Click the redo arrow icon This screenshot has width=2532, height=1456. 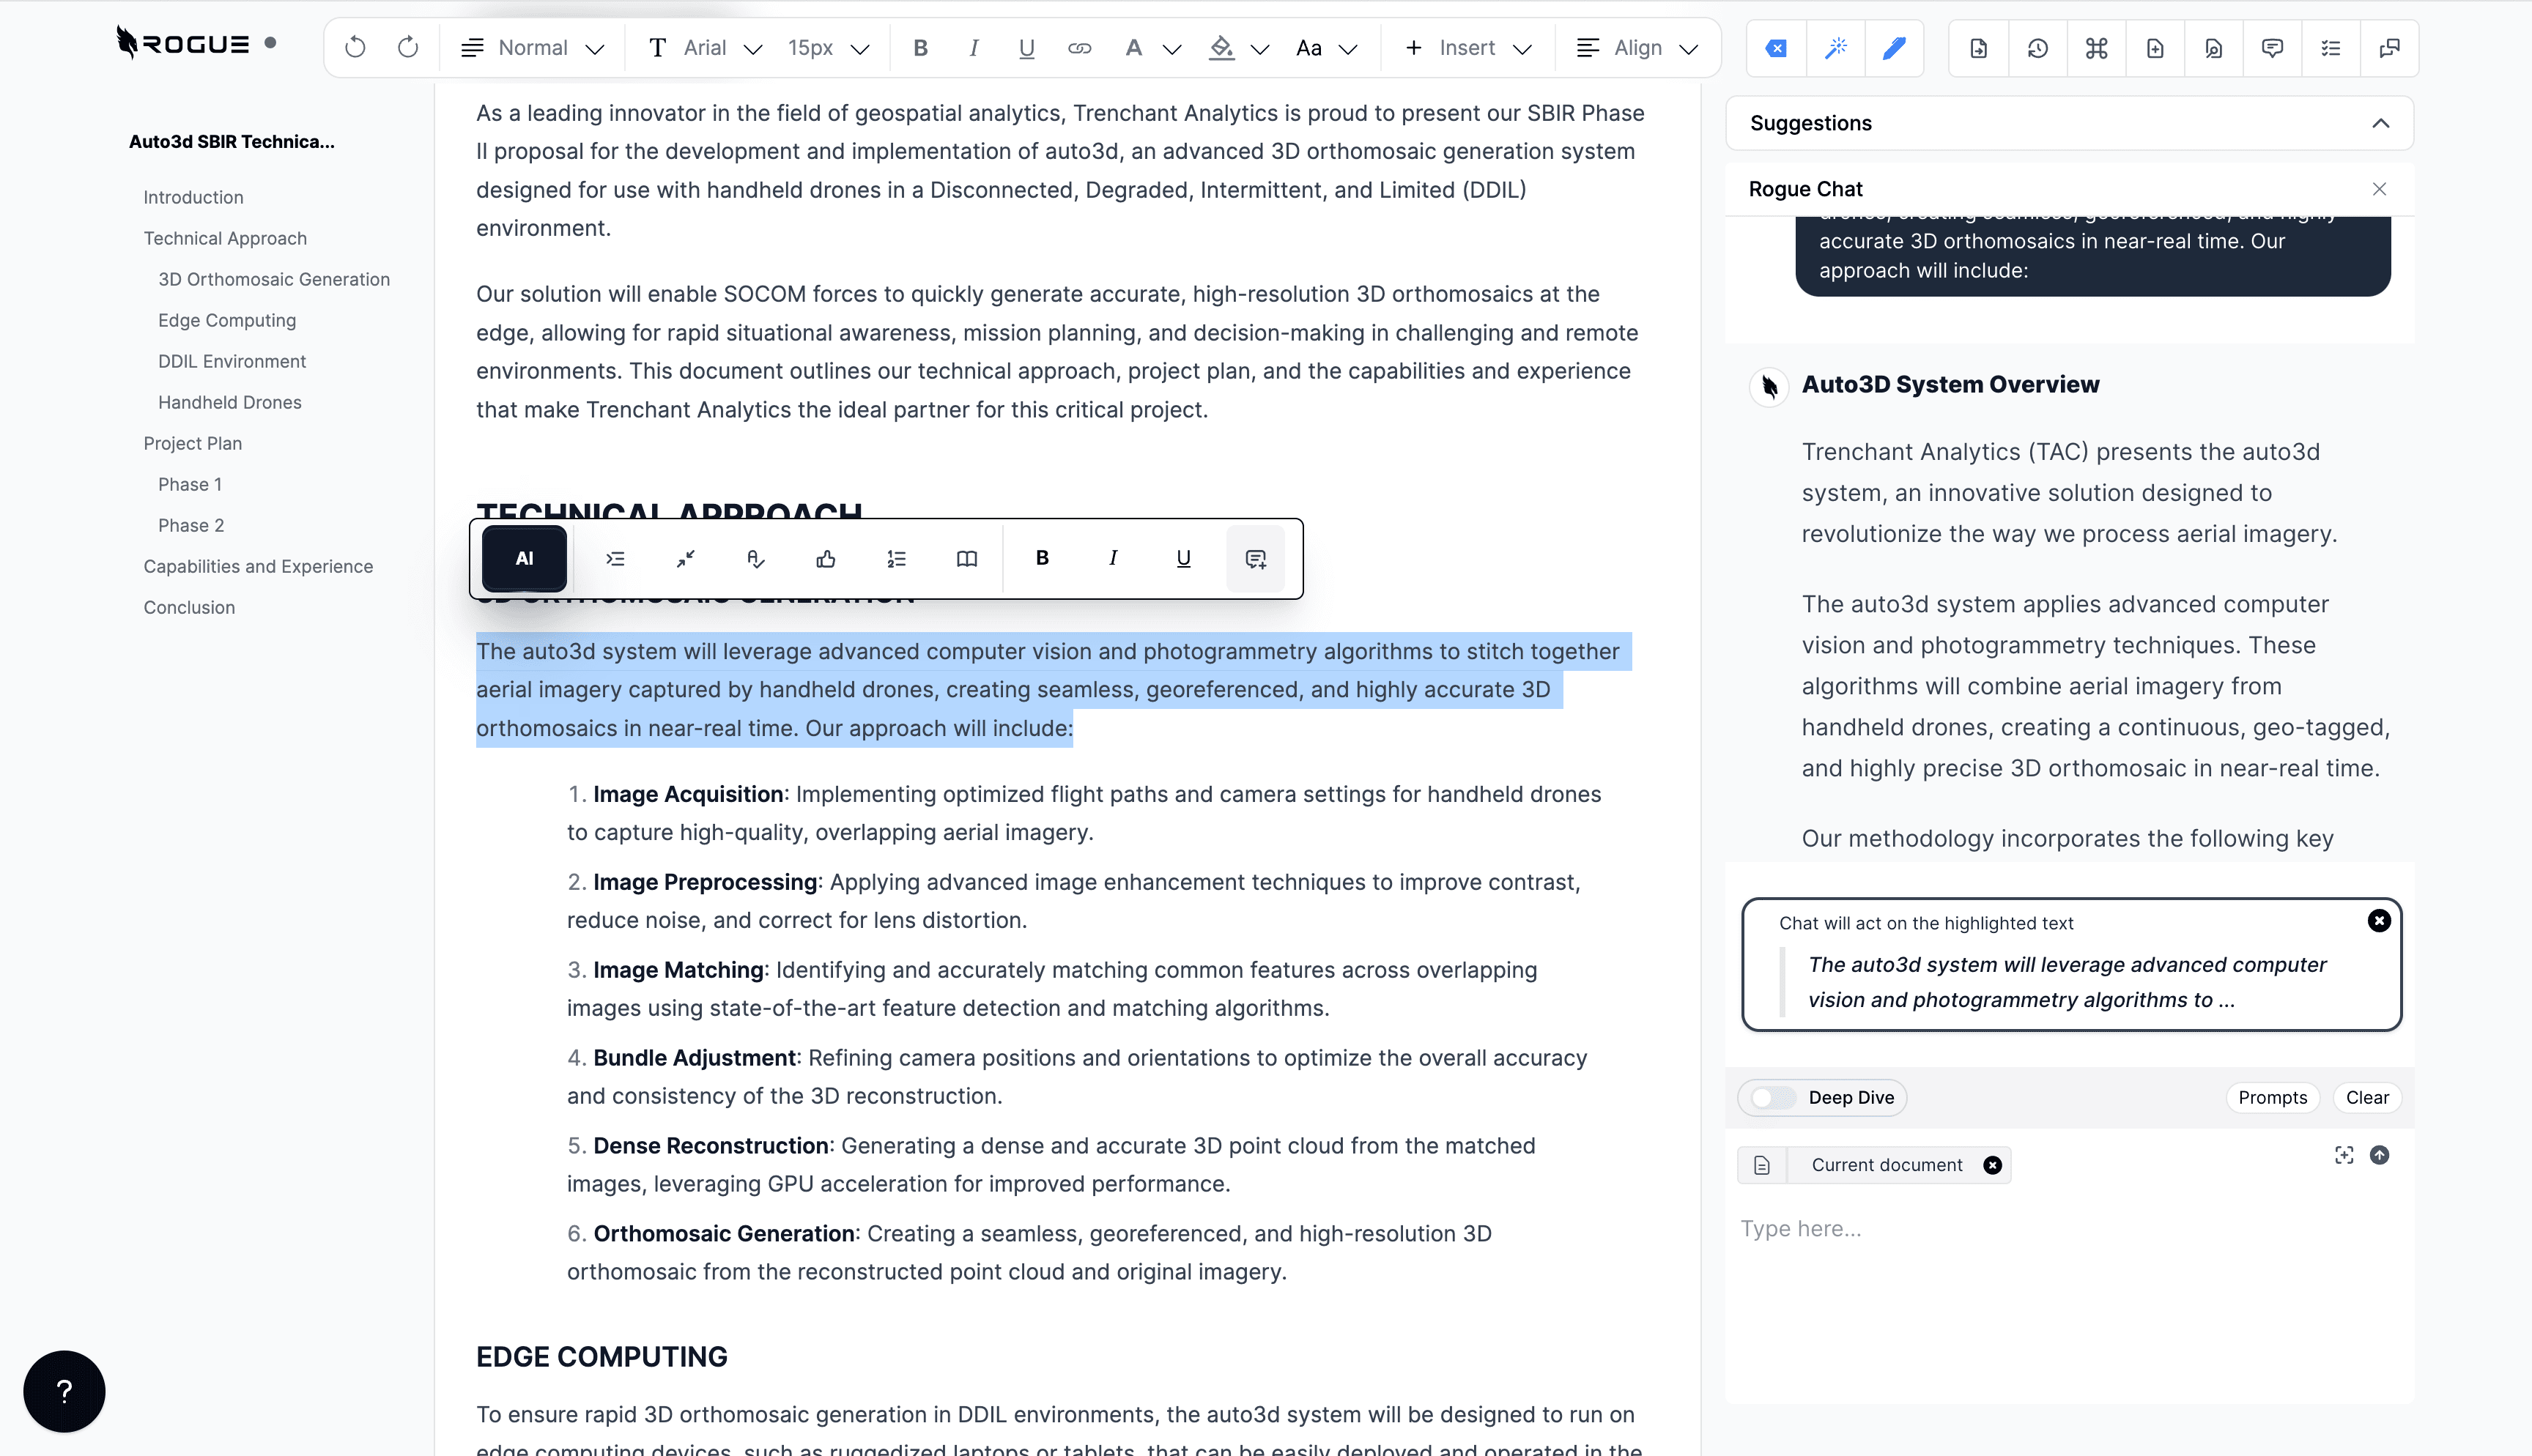click(x=407, y=48)
